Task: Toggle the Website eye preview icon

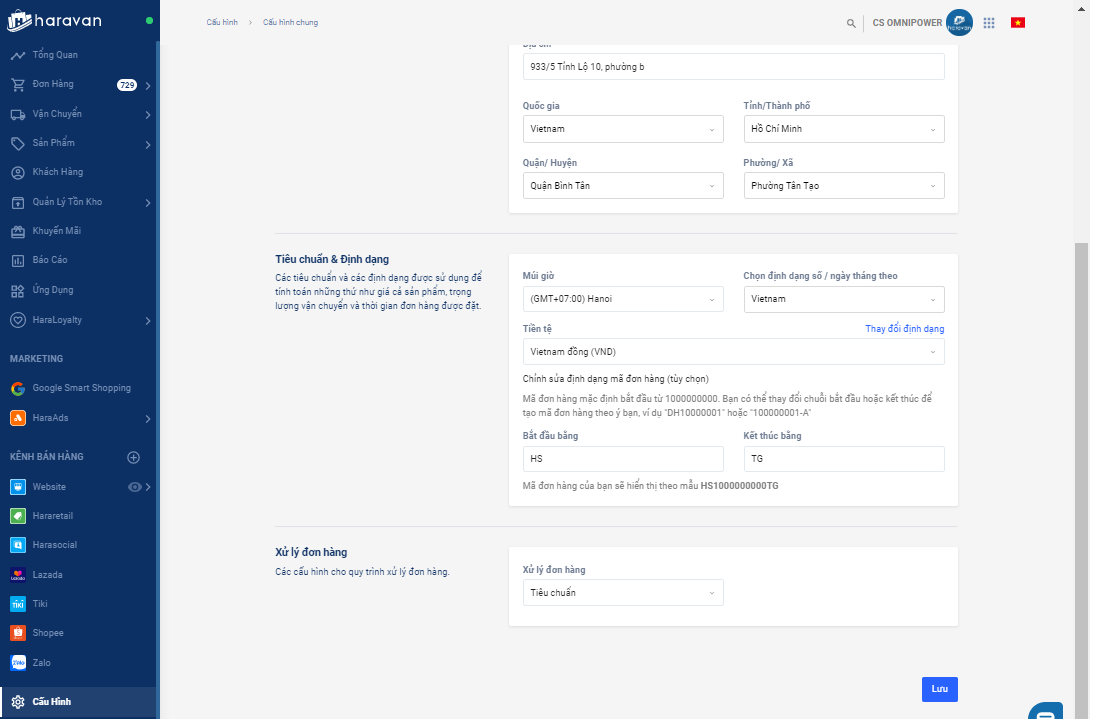Action: click(x=135, y=487)
